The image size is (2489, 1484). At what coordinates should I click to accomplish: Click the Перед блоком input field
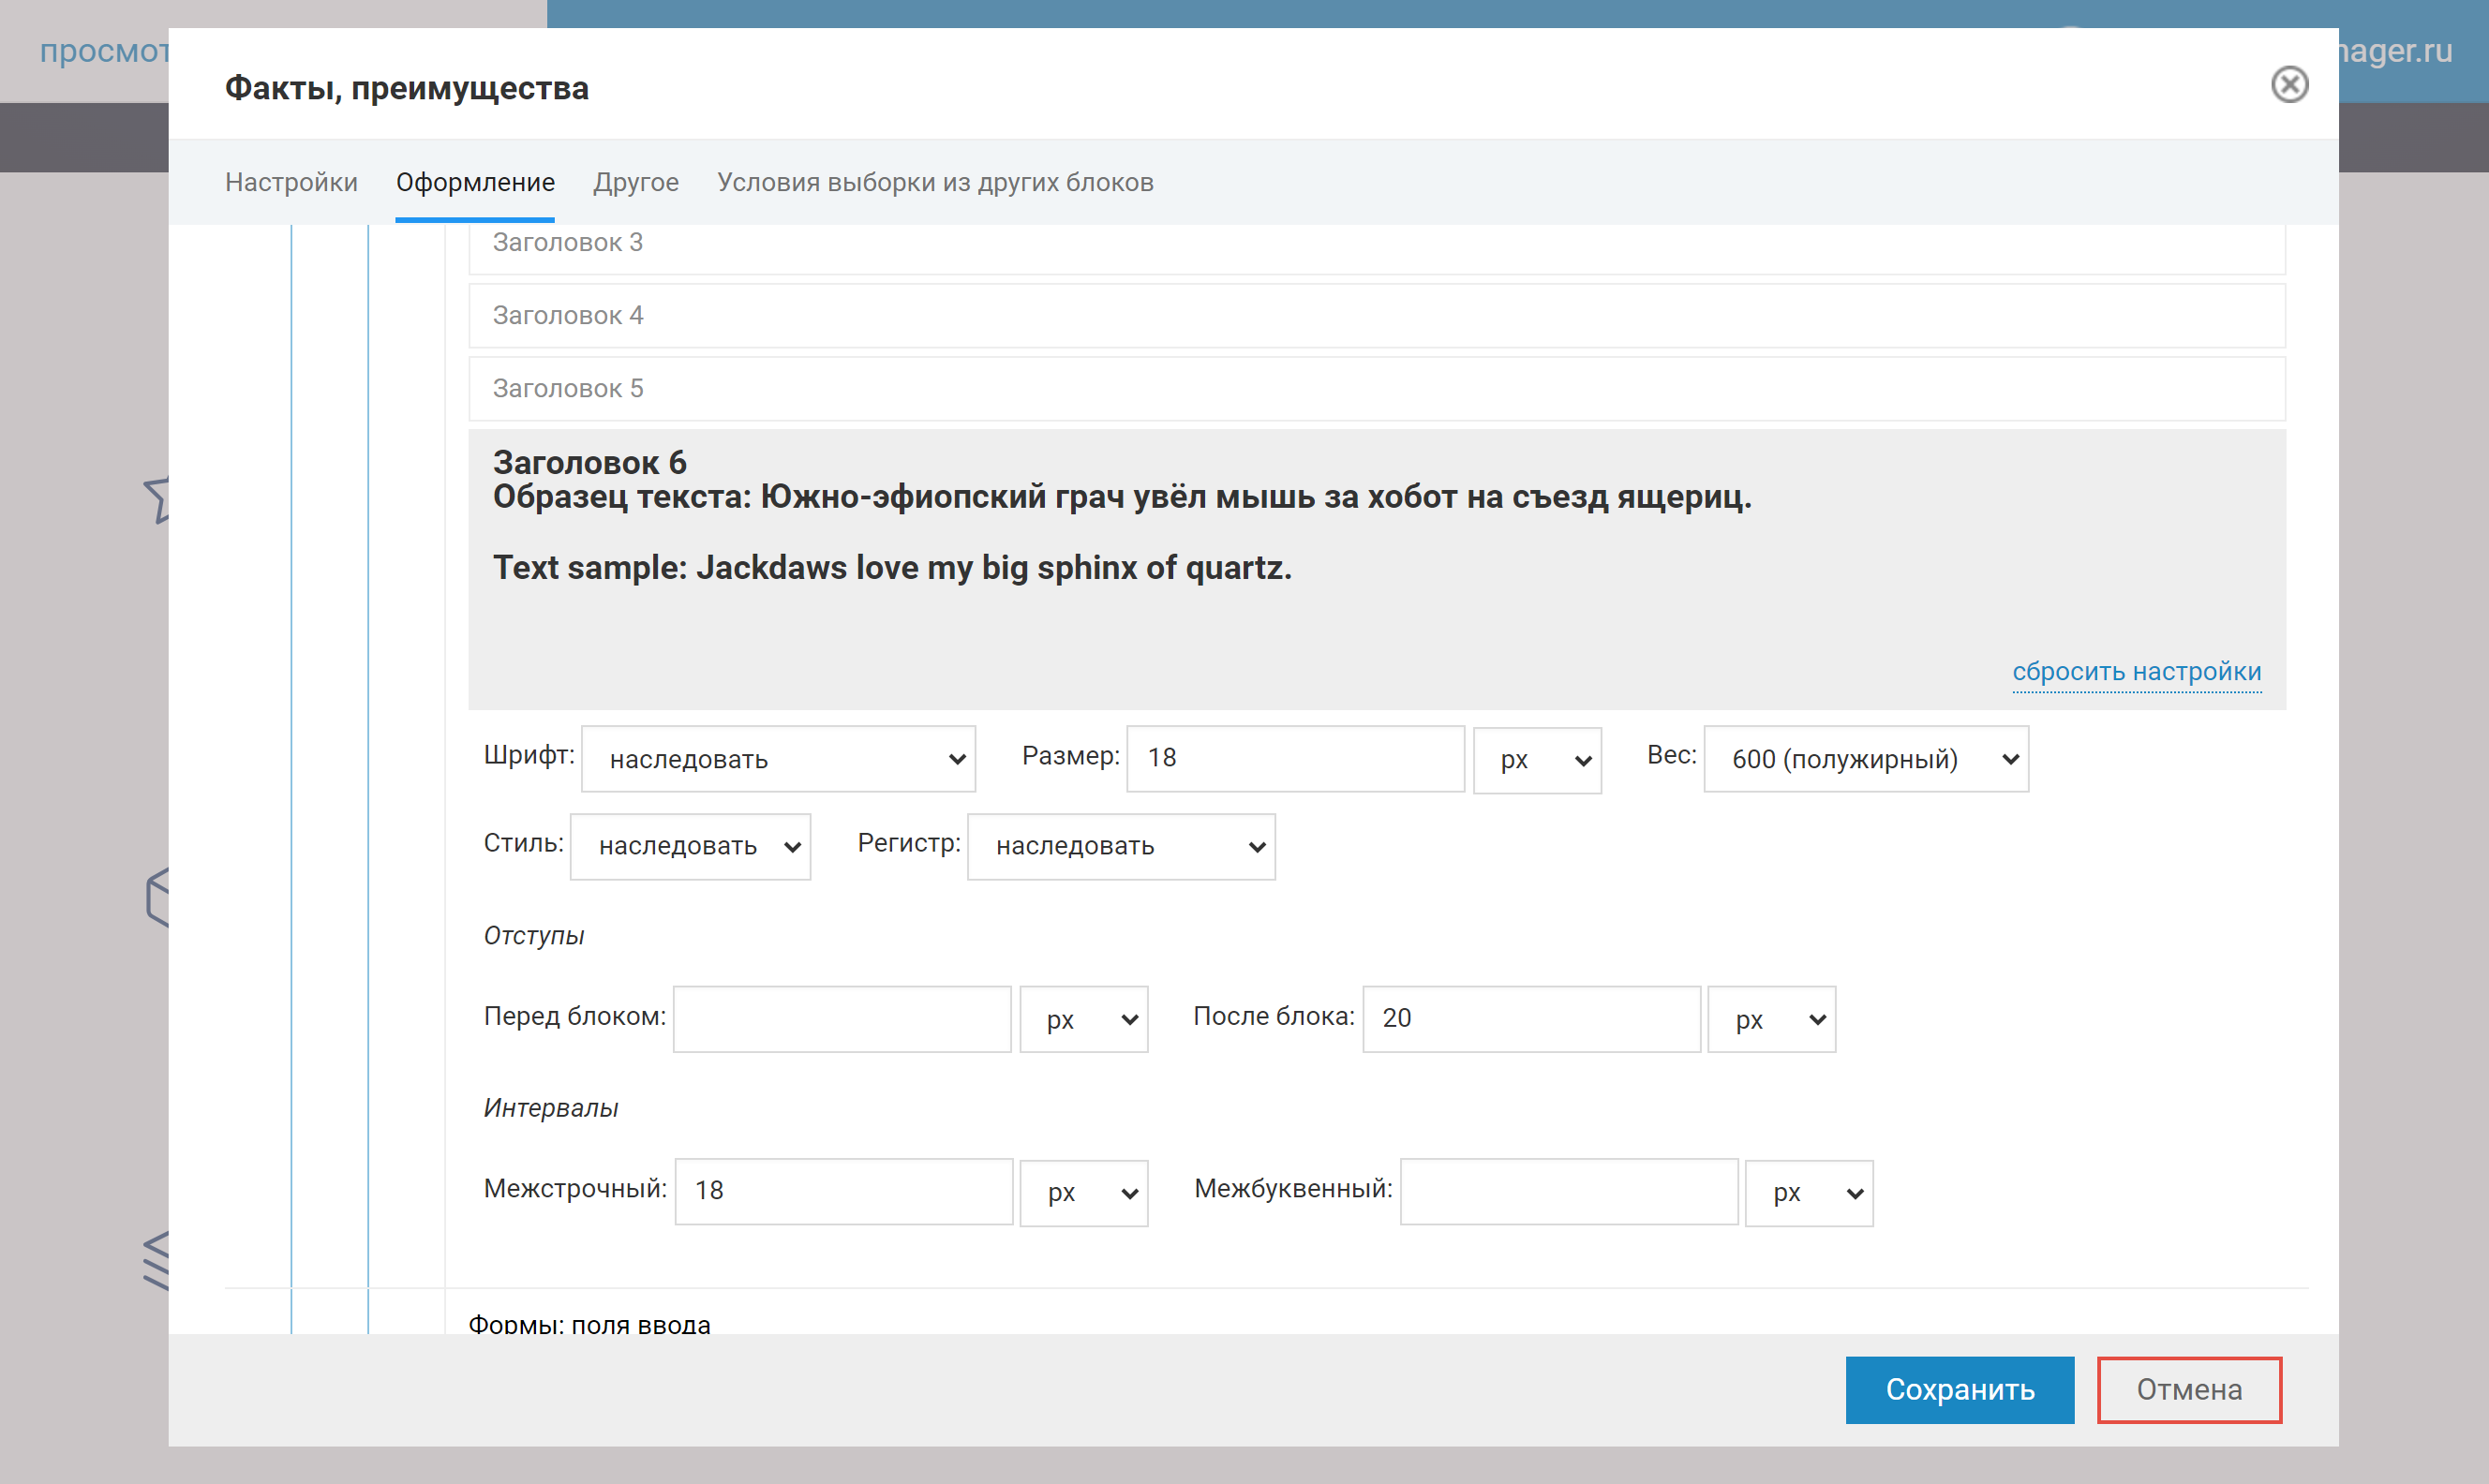[x=841, y=1019]
